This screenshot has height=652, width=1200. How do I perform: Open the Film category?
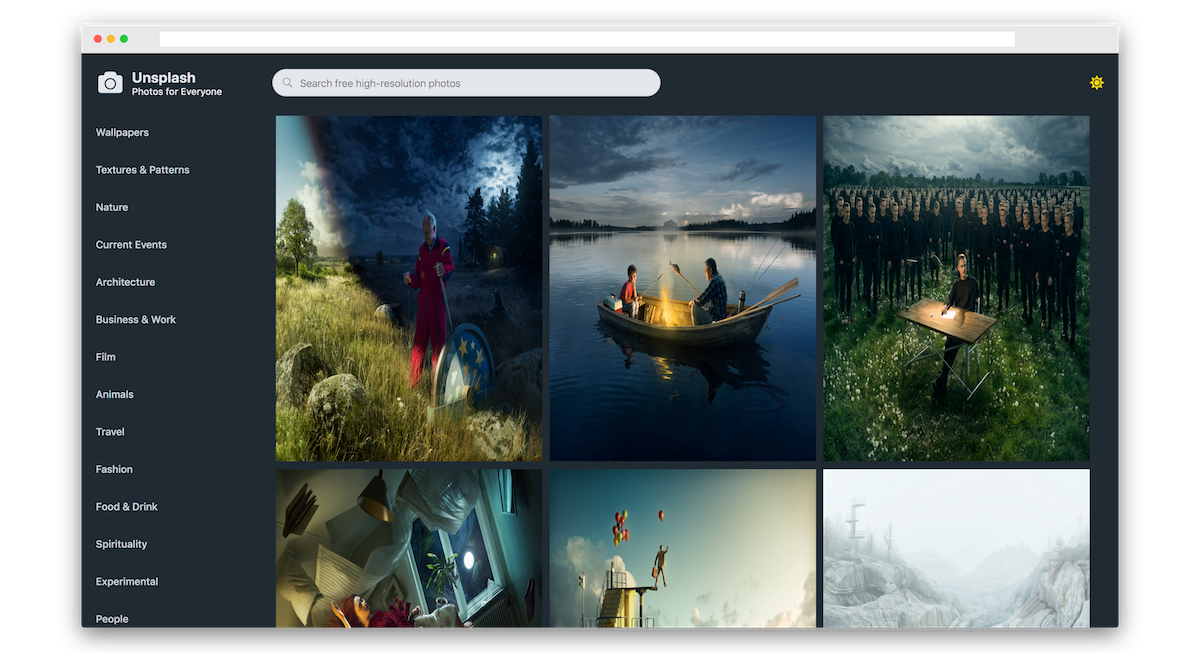tap(106, 357)
